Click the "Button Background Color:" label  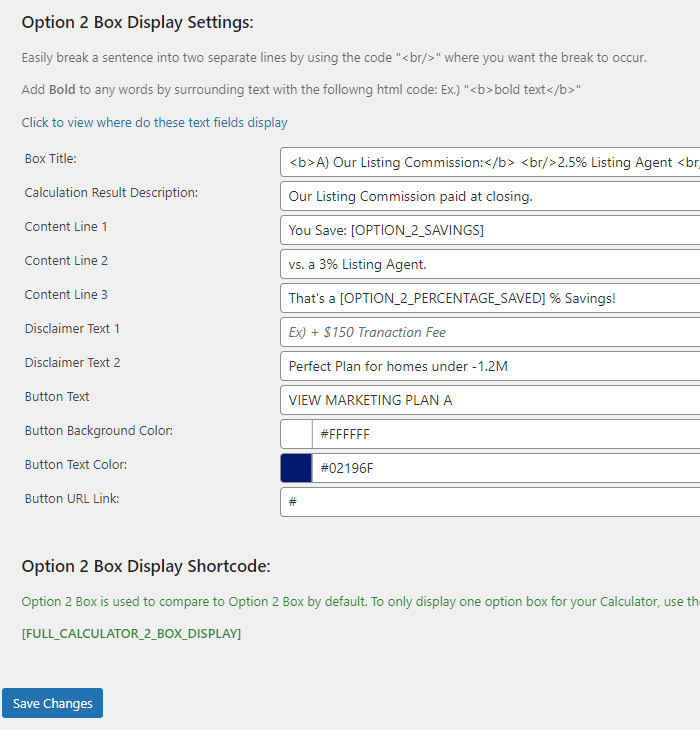click(x=99, y=431)
